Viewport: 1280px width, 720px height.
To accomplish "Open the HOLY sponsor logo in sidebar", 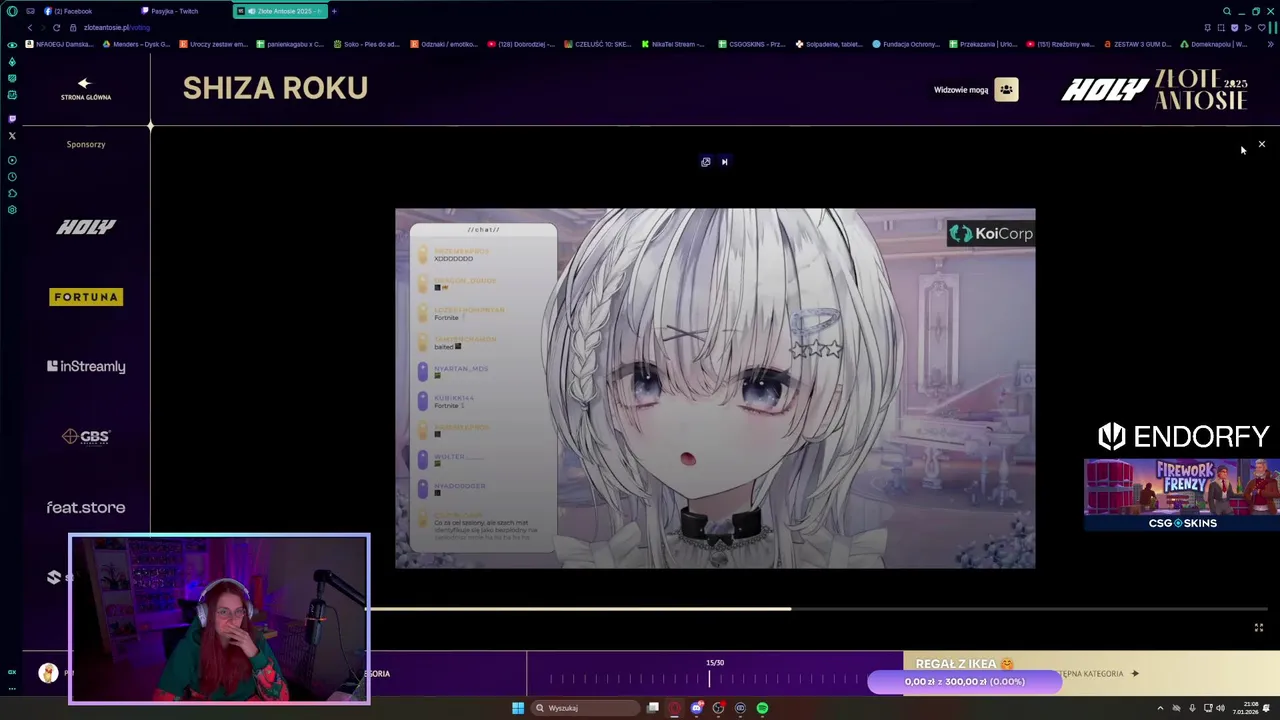I will 86,227.
